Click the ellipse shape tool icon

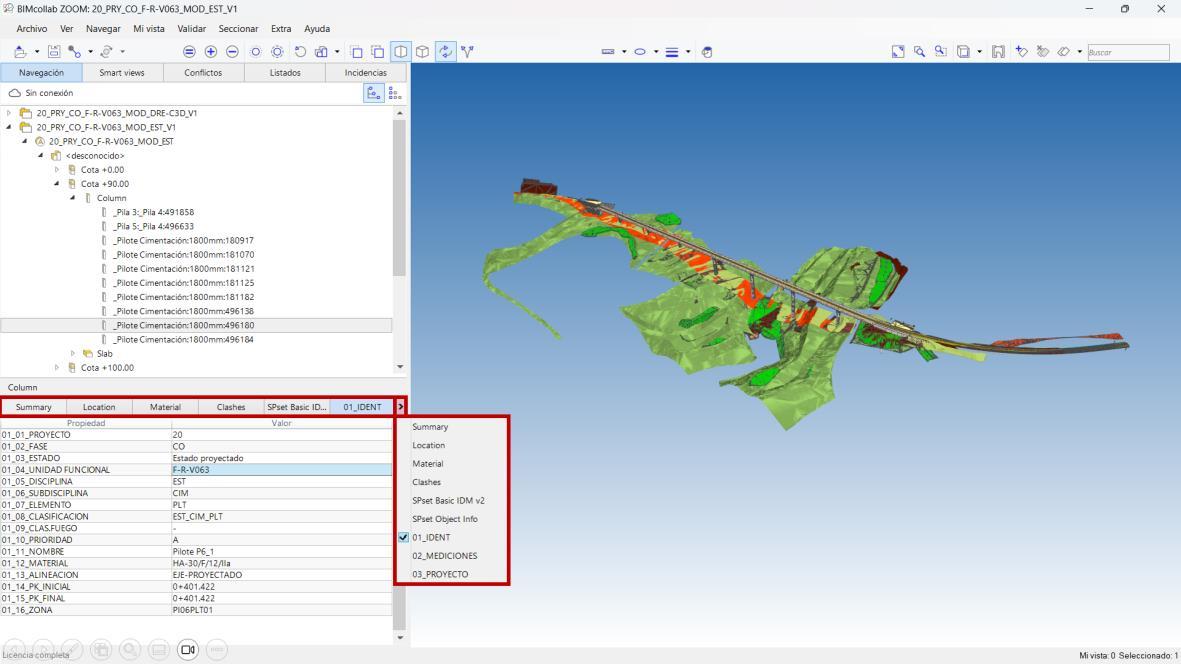(639, 52)
